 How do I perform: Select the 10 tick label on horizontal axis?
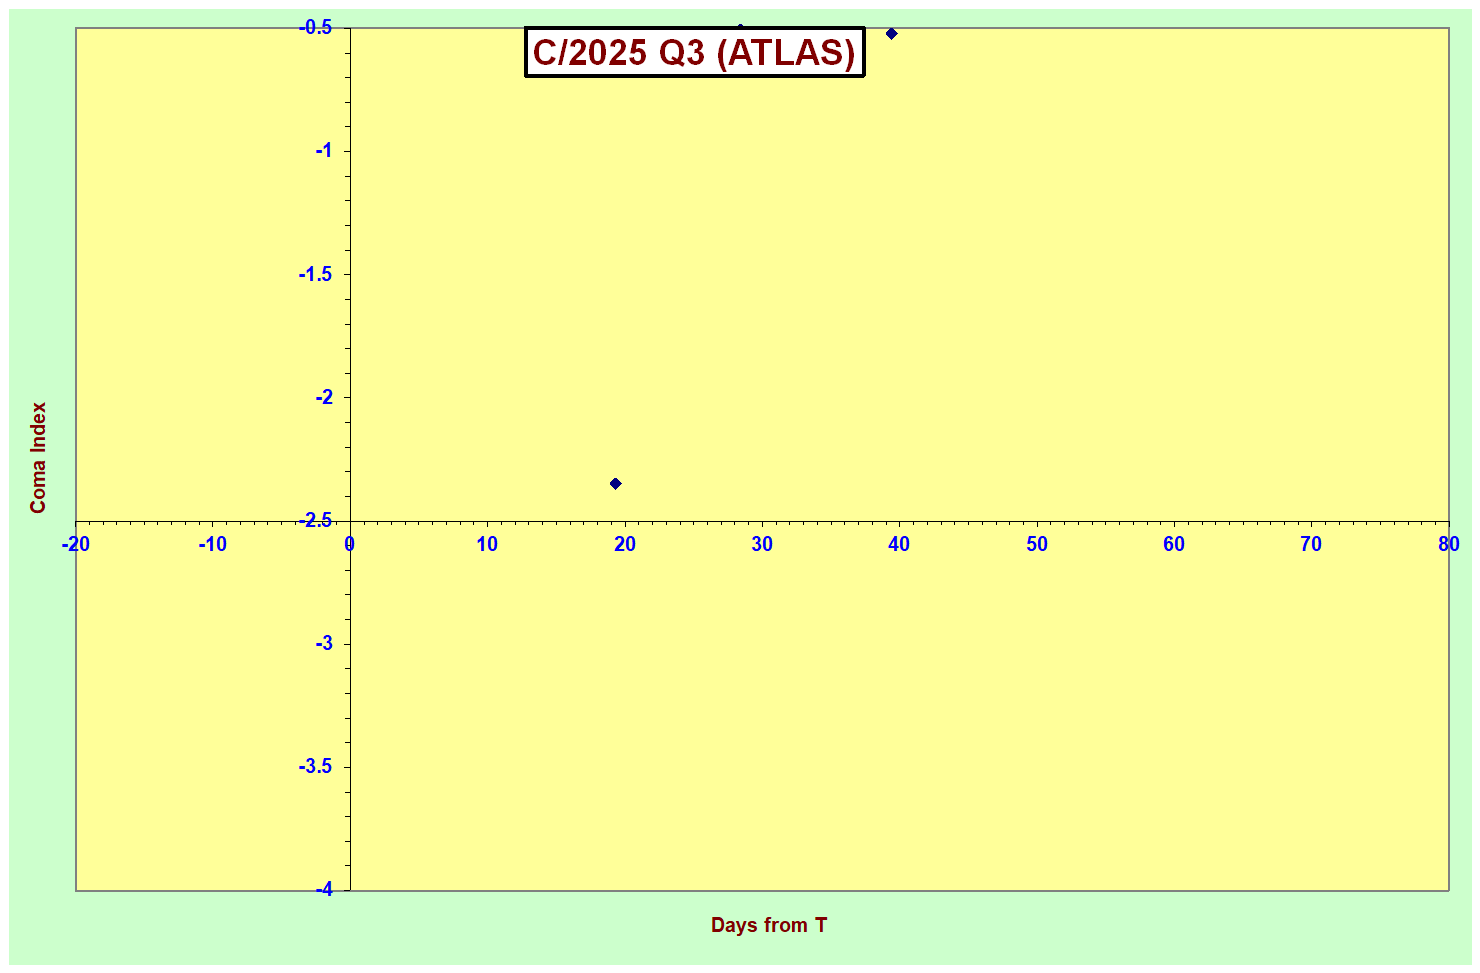(x=487, y=544)
